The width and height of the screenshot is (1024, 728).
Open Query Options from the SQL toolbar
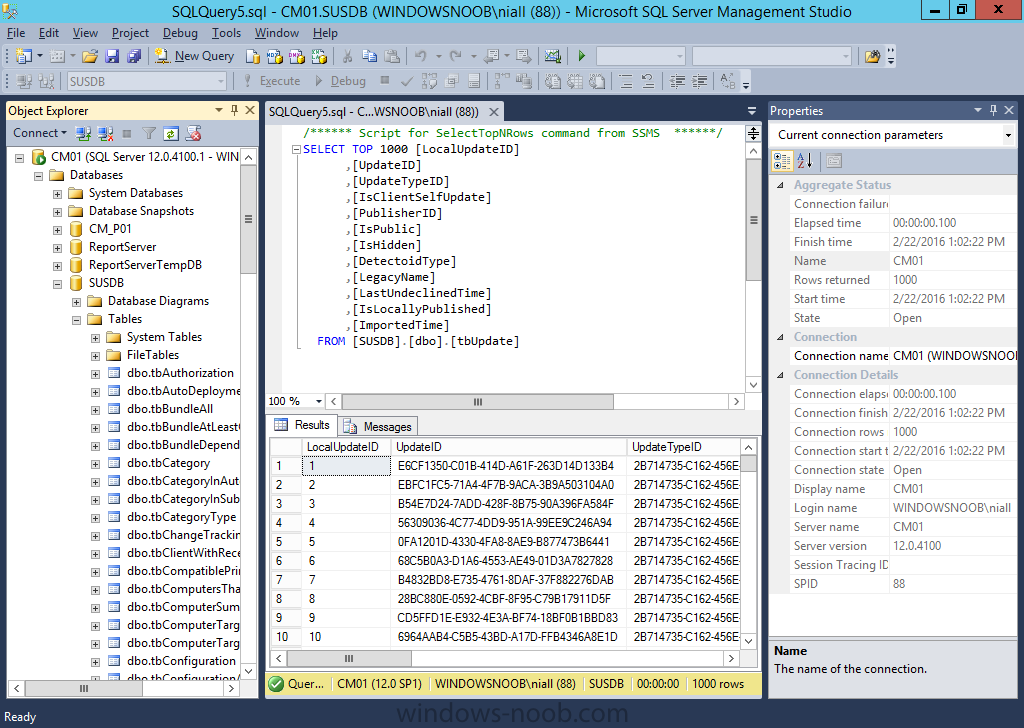point(451,82)
